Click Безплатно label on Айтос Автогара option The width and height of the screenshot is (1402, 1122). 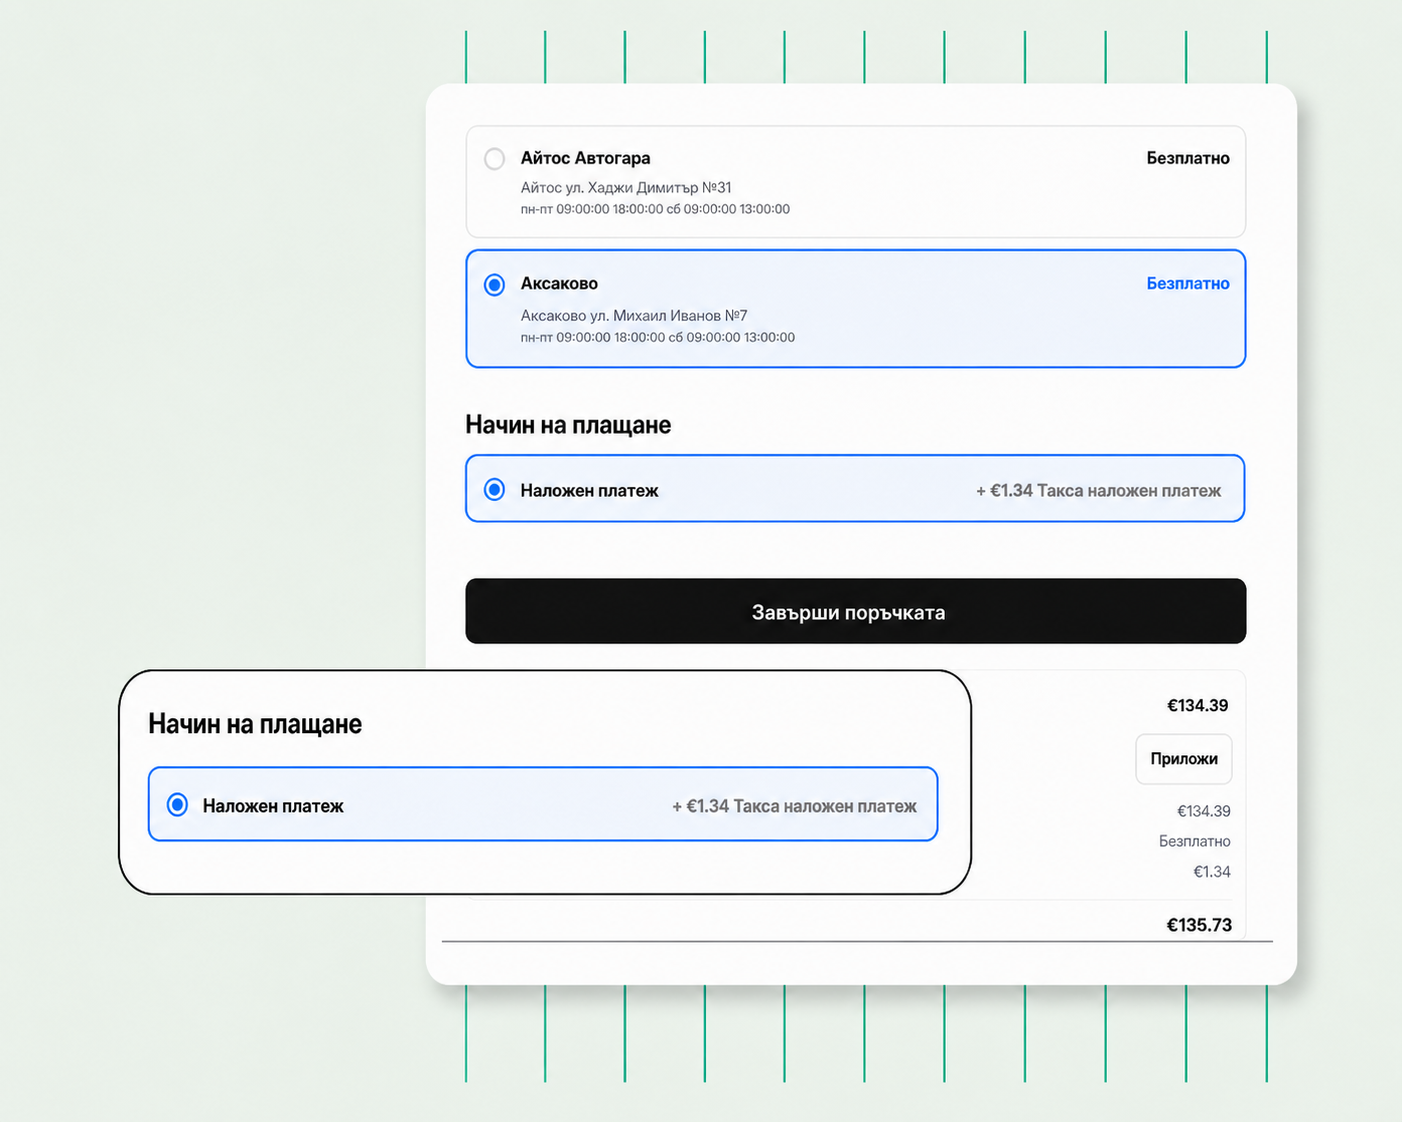(1188, 158)
